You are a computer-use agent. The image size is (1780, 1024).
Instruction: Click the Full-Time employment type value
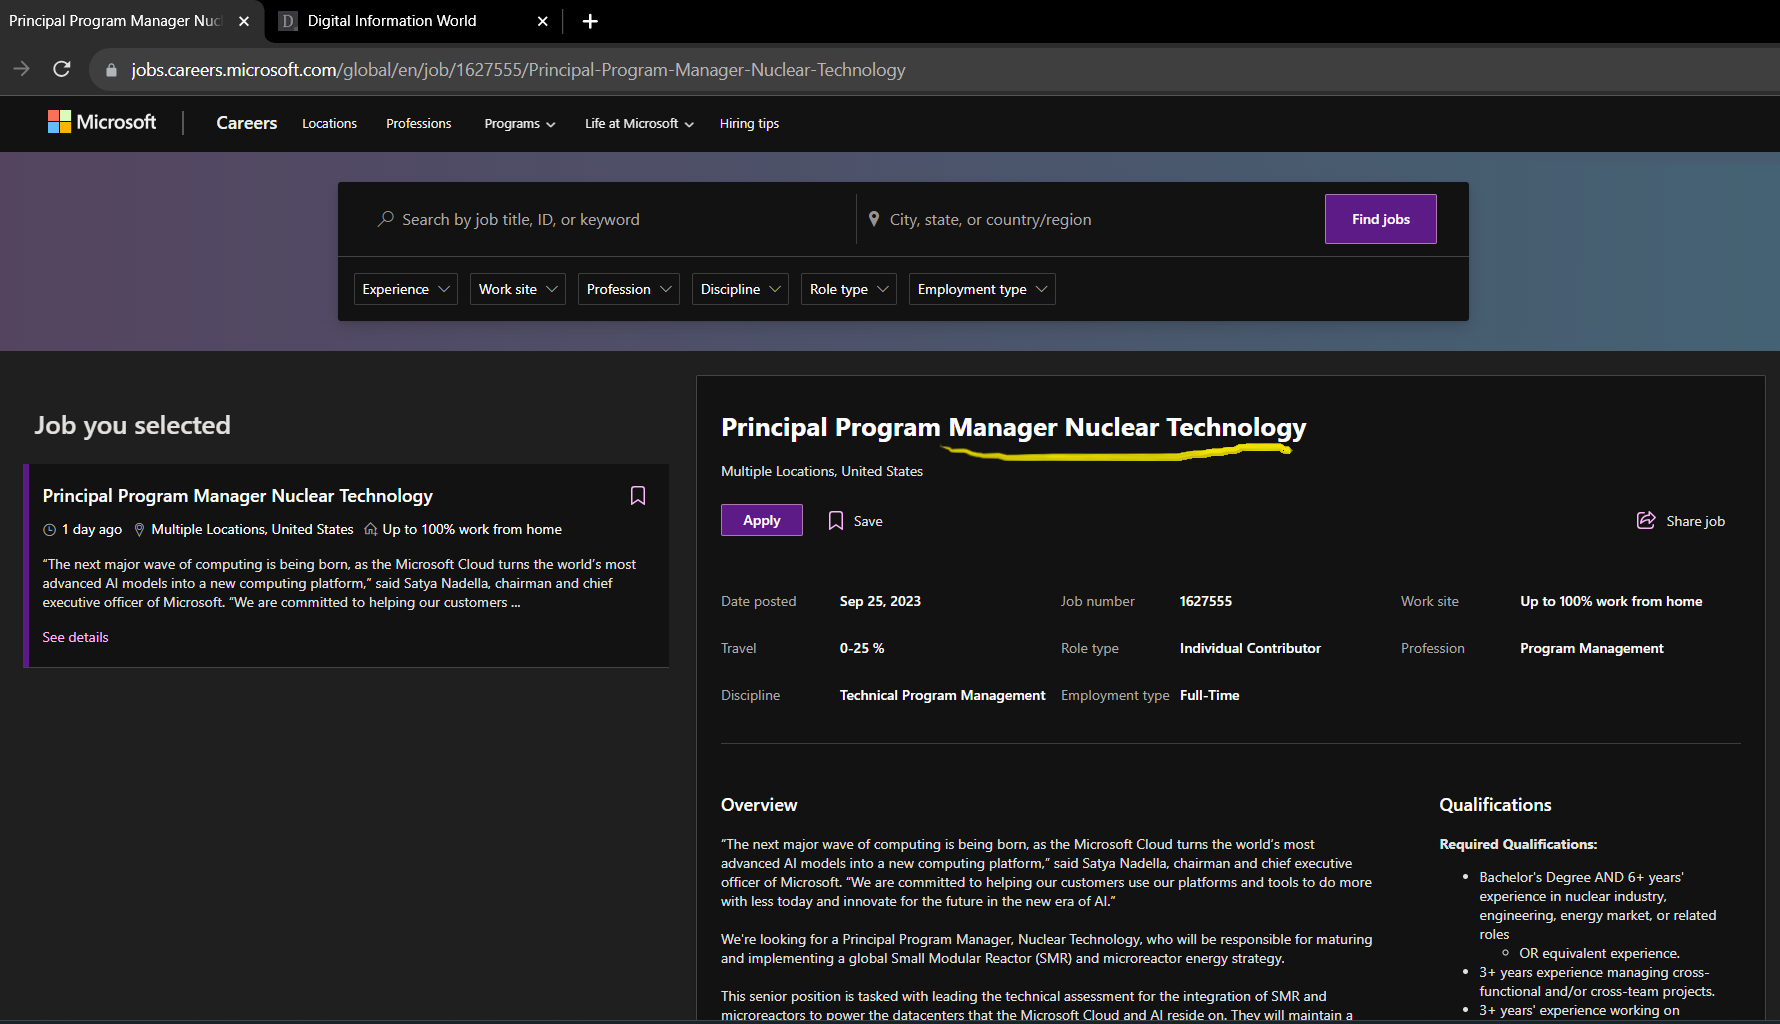tap(1210, 695)
